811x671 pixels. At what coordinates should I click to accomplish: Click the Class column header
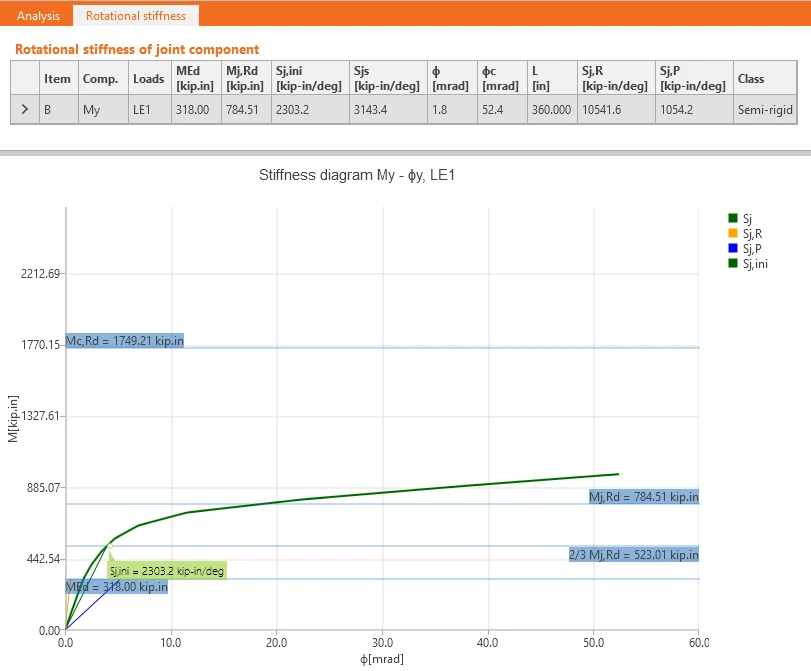pos(765,78)
